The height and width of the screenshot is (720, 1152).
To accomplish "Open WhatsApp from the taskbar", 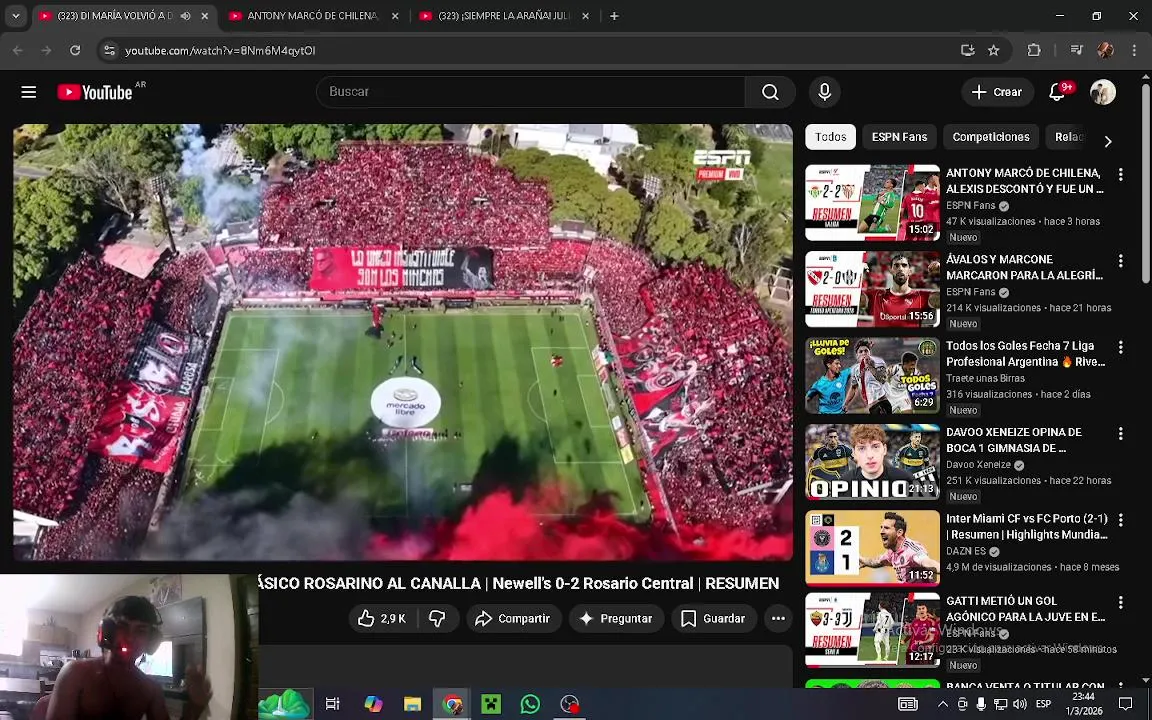I will pyautogui.click(x=530, y=704).
